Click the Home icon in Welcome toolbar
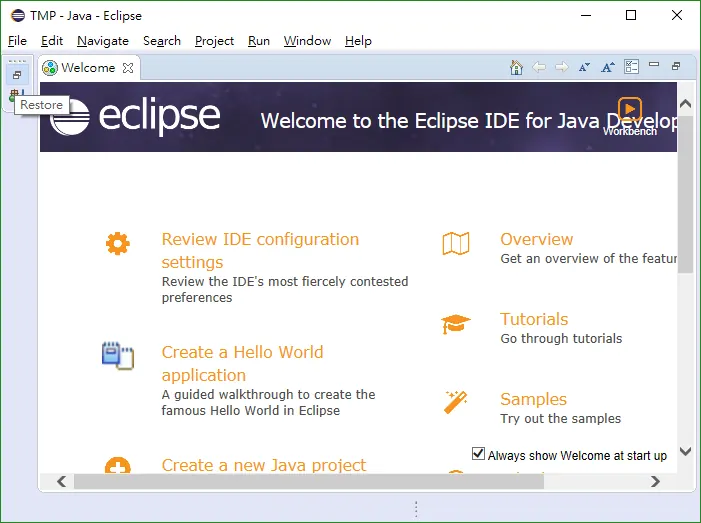701x523 pixels. [x=516, y=67]
